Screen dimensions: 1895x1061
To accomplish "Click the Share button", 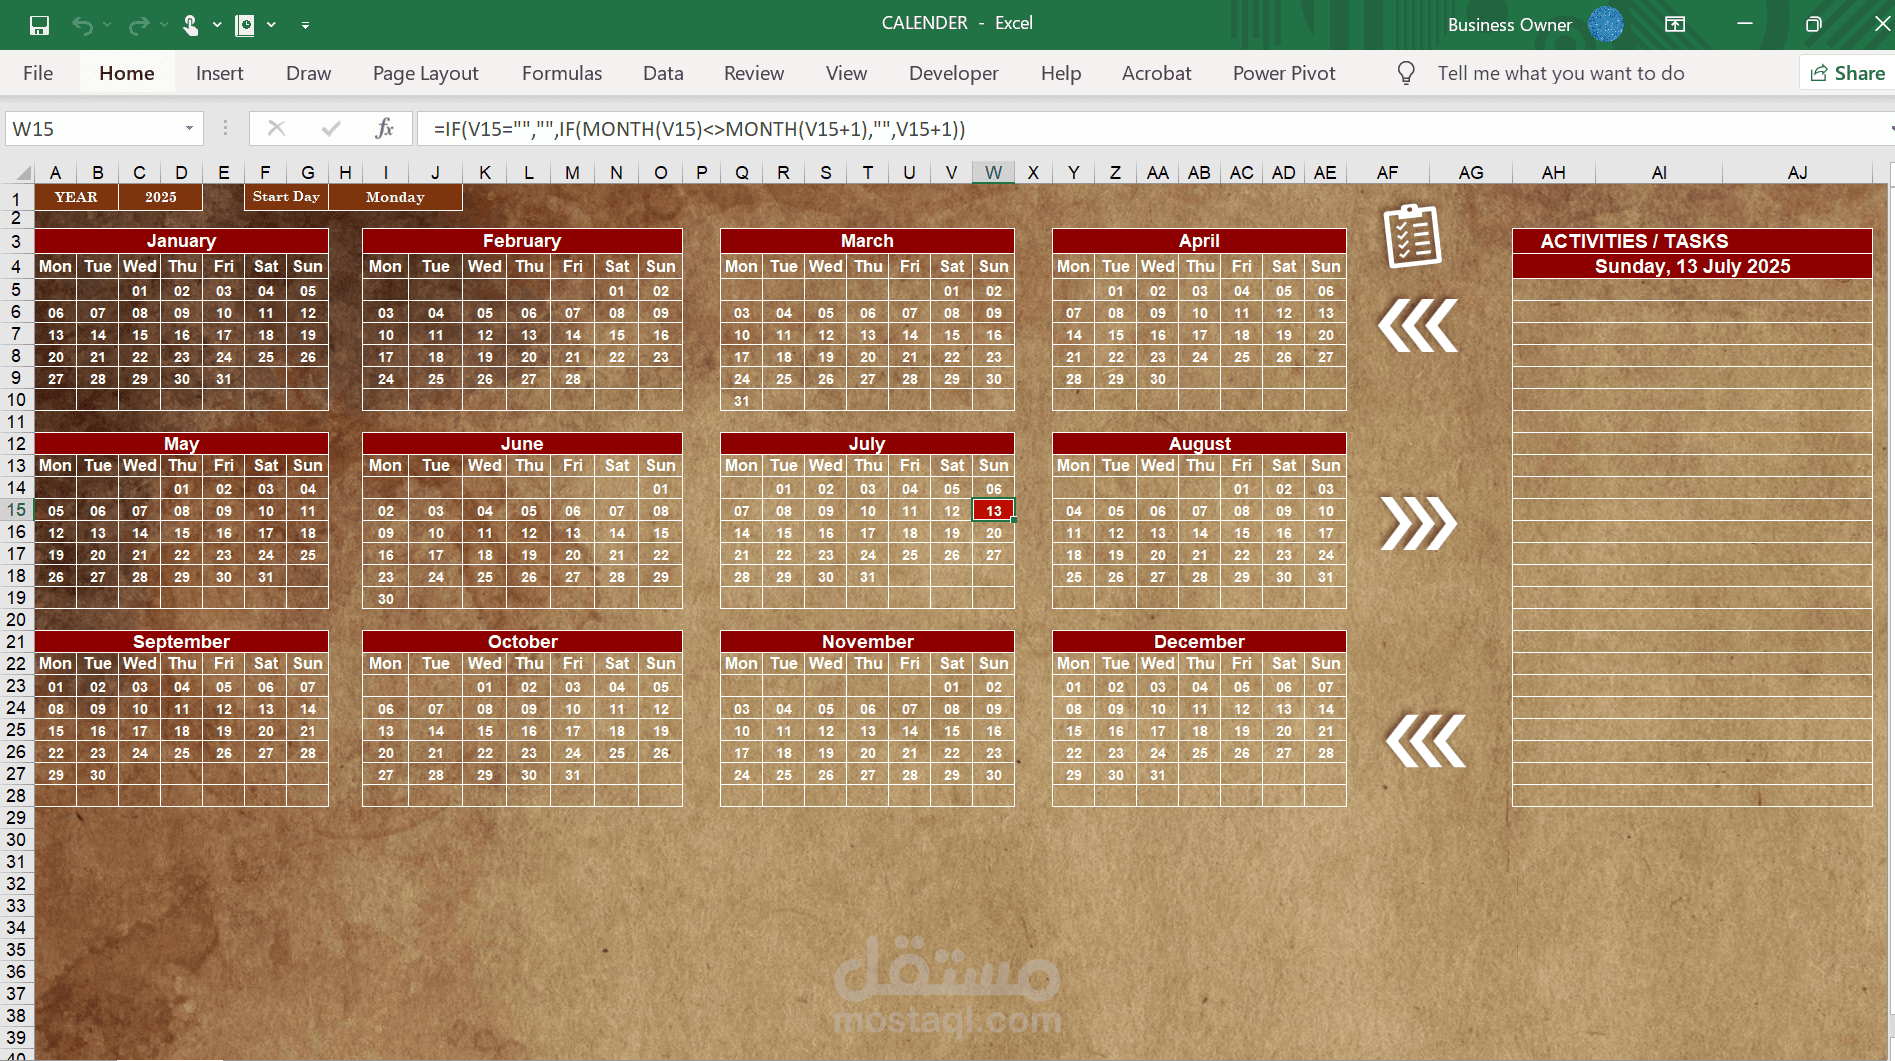I will point(1848,73).
